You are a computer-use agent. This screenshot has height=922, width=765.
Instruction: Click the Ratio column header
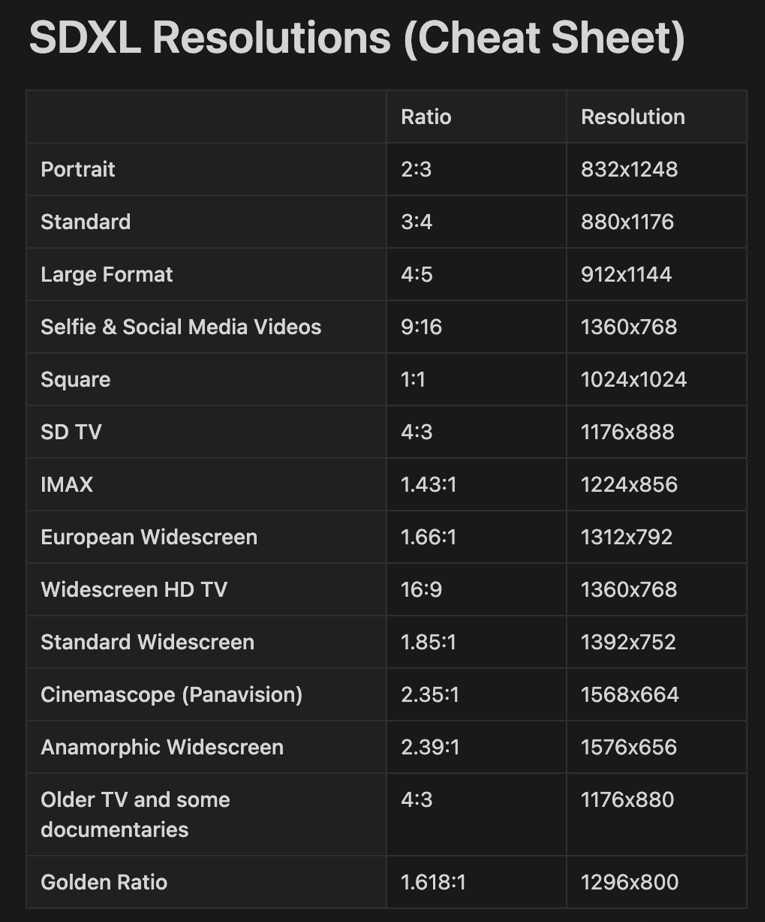coord(426,117)
